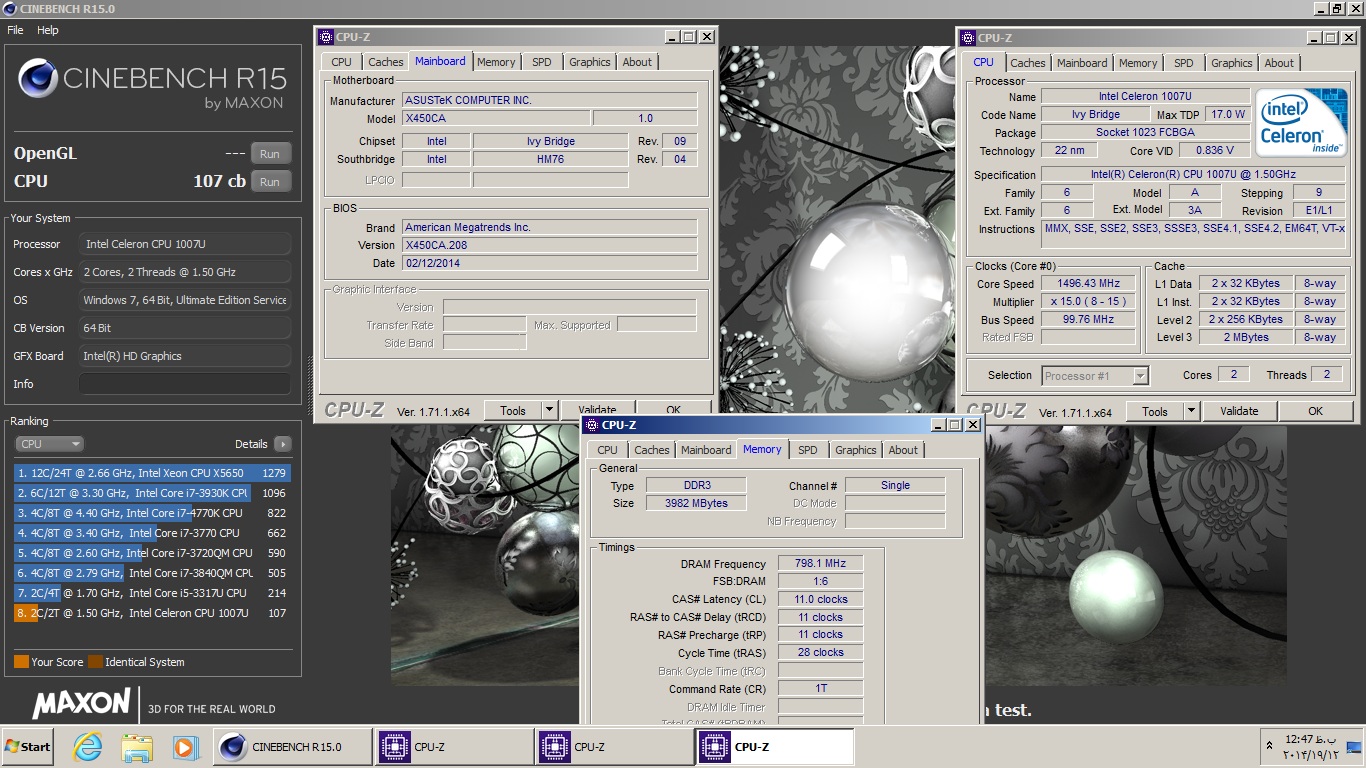Open SPD tab in Mainboard CPU-Z window
This screenshot has width=1366, height=768.
pyautogui.click(x=542, y=62)
